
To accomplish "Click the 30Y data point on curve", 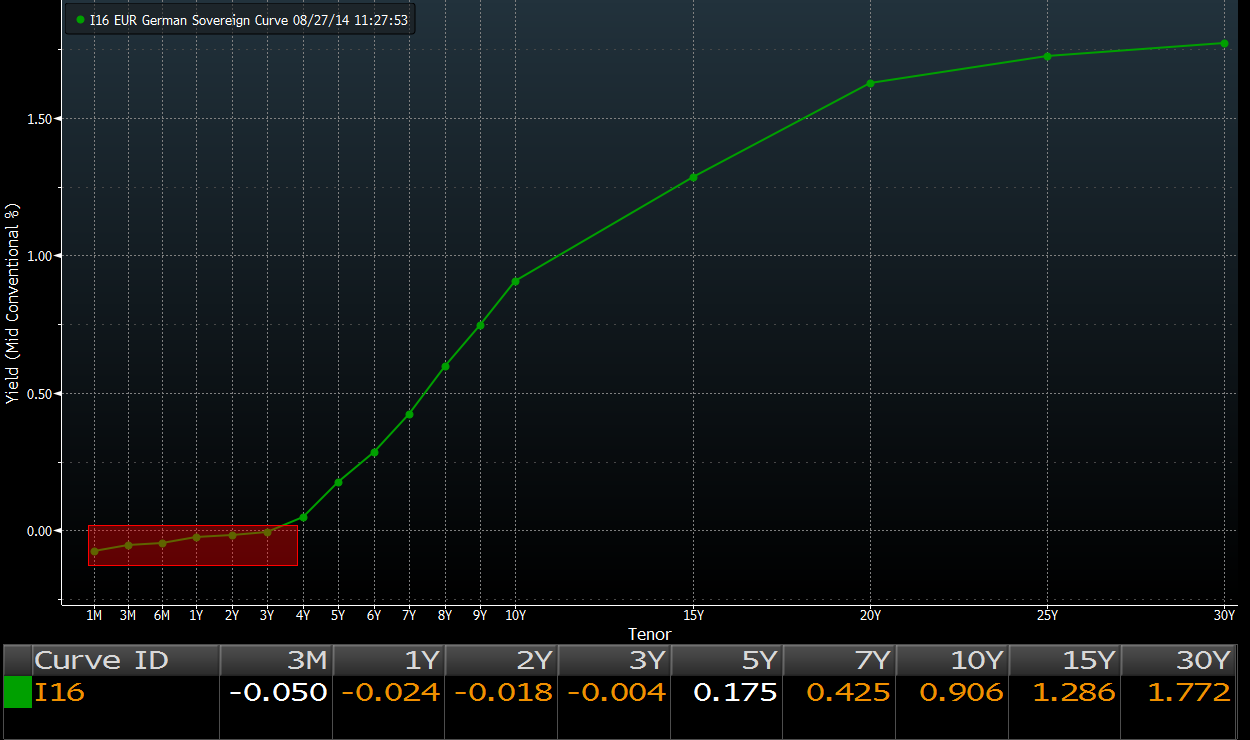I will tap(1224, 43).
